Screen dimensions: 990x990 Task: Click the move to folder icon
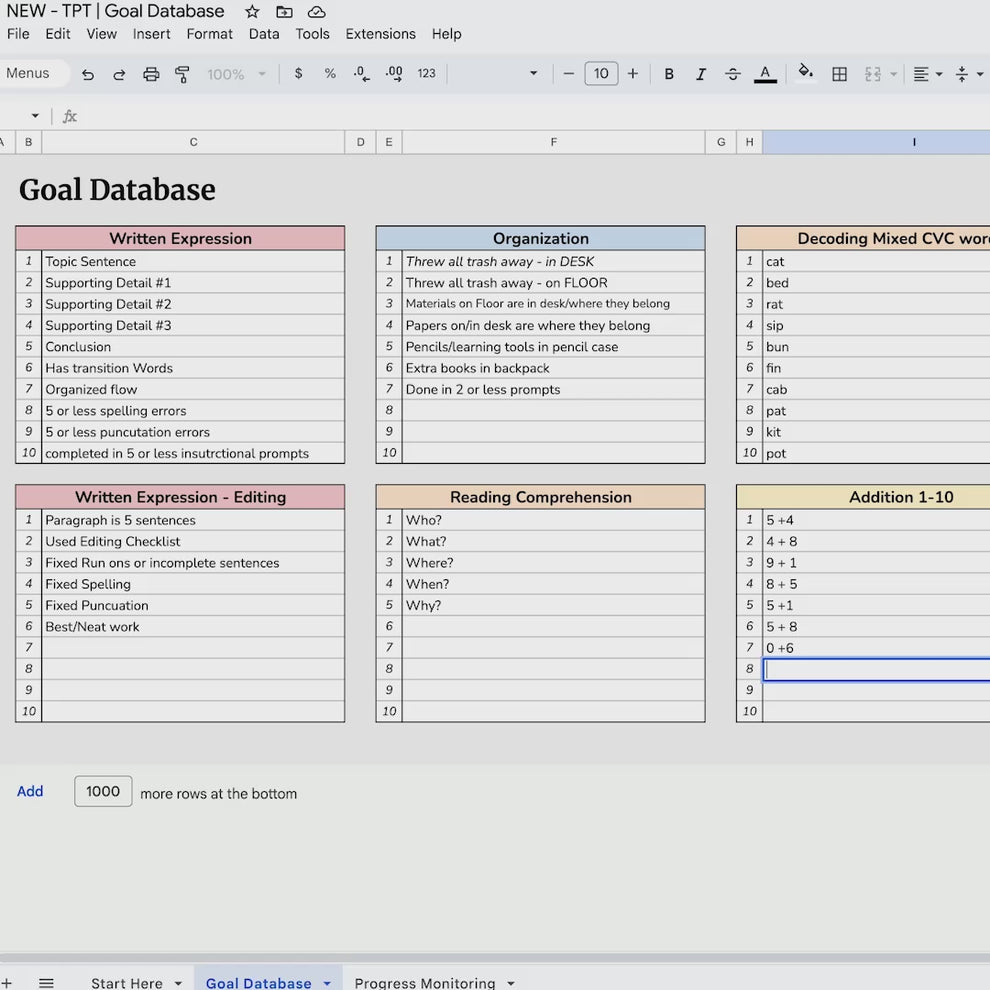coord(284,11)
